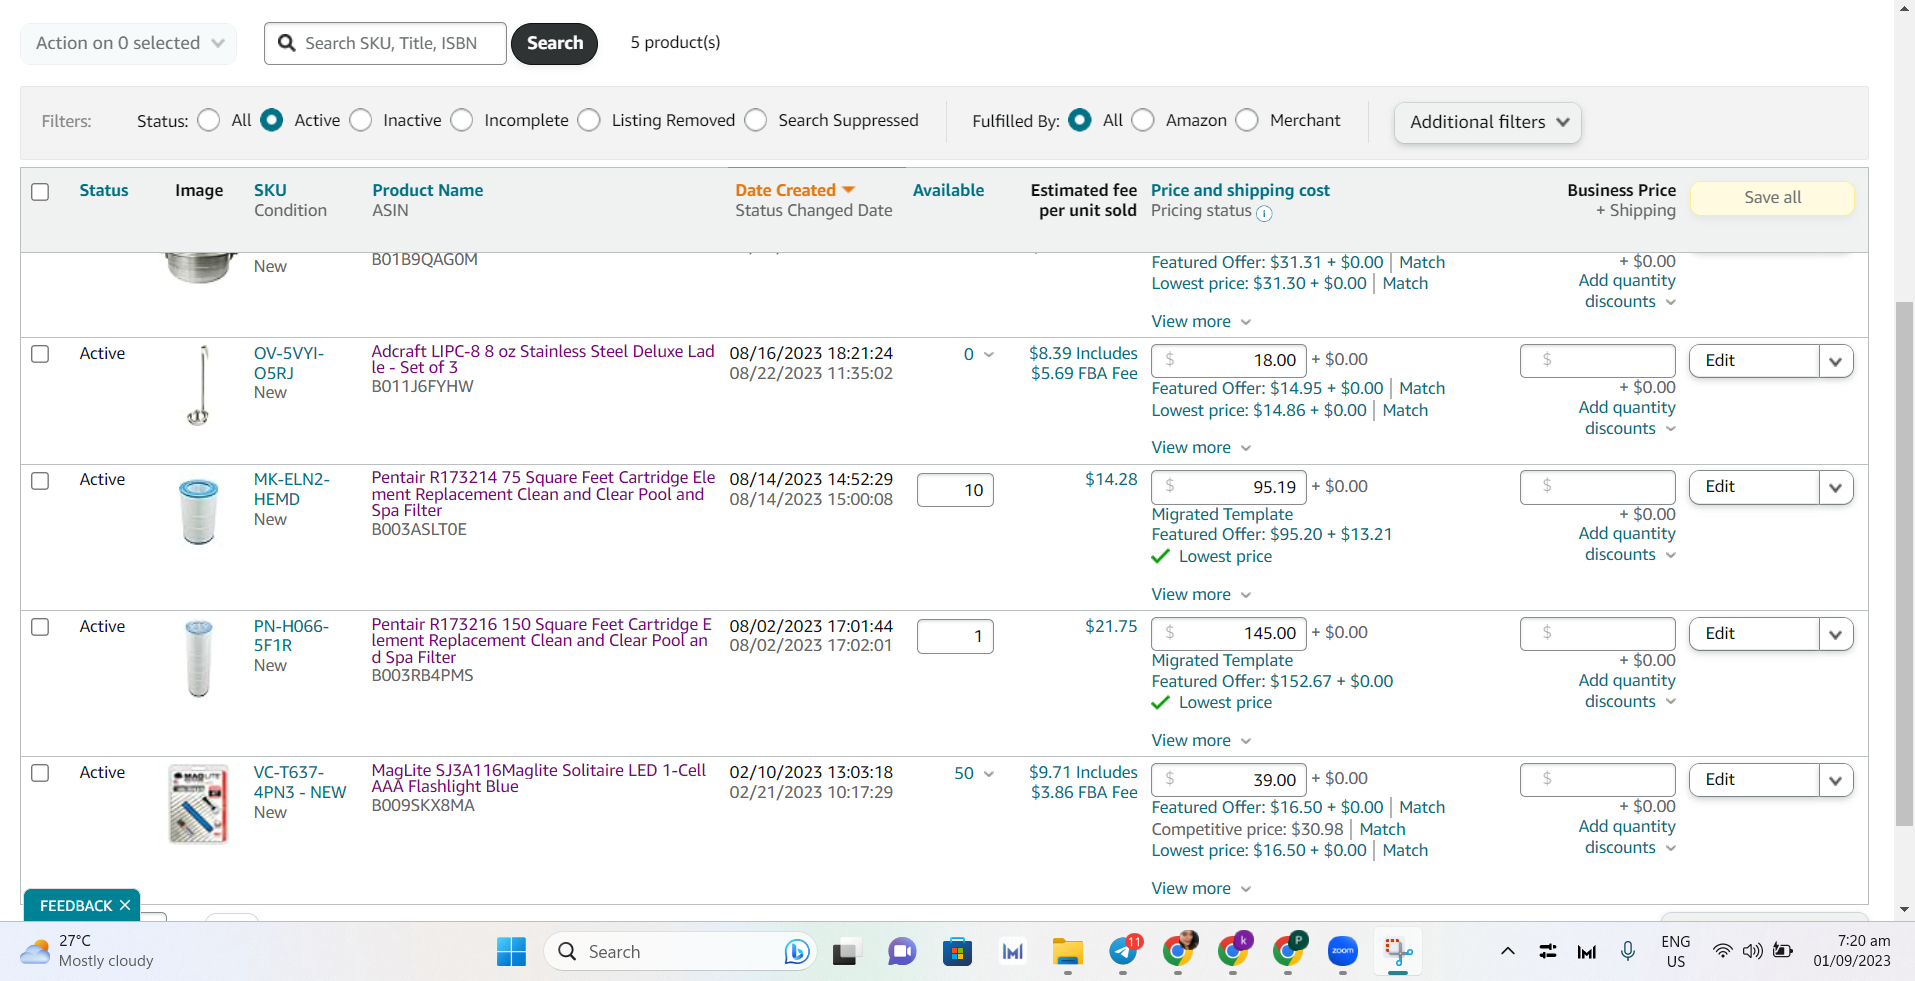Filter Fulfilled By Amazon

1143,120
